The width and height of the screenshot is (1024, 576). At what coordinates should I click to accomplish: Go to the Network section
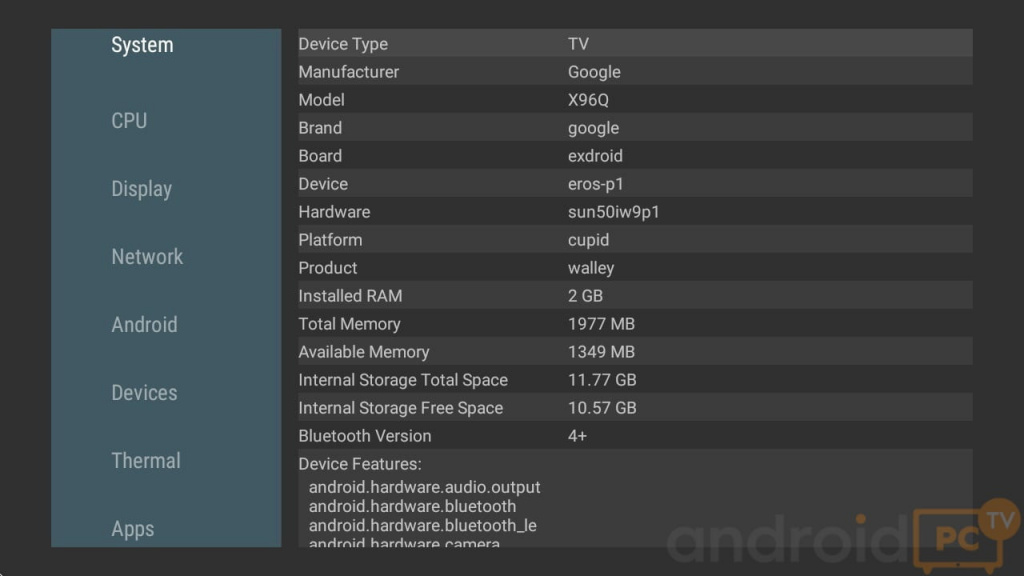(147, 257)
